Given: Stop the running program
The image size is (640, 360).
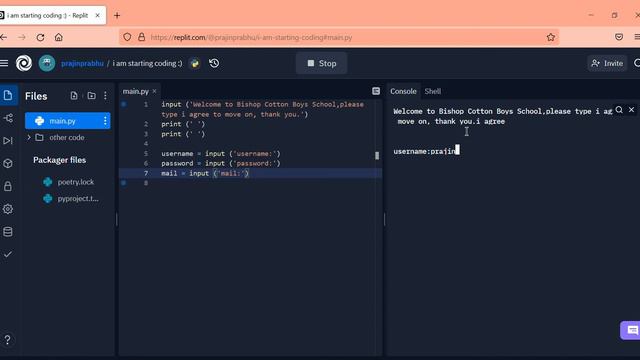Looking at the screenshot, I should 322,63.
